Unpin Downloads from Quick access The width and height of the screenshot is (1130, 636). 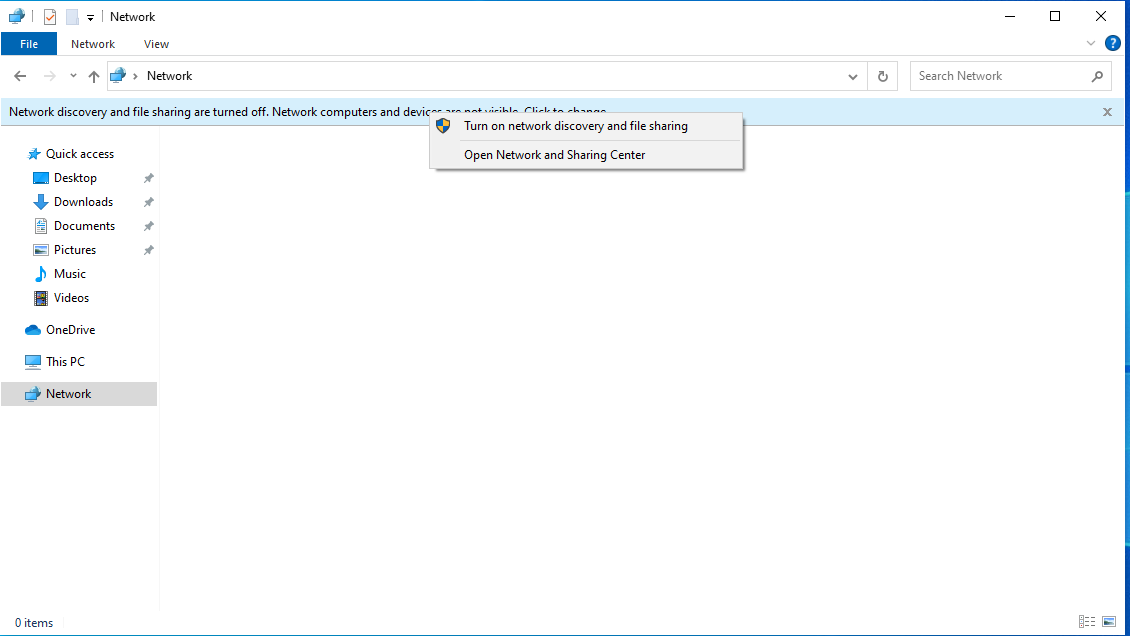148,201
